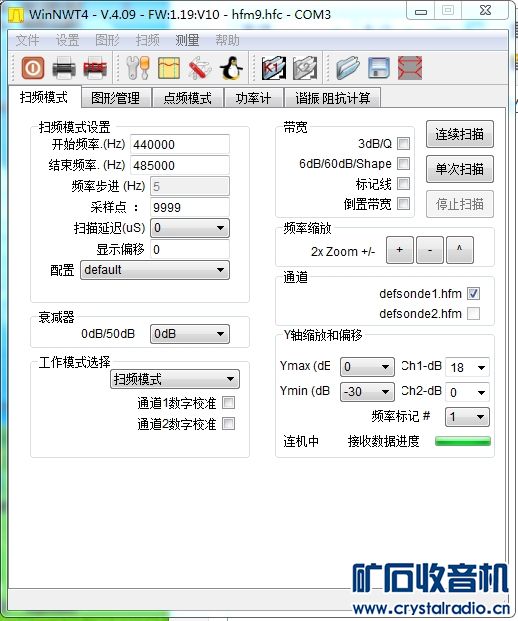Image resolution: width=518 pixels, height=621 pixels.
Task: Click the 连续扫描 button
Action: click(x=459, y=134)
